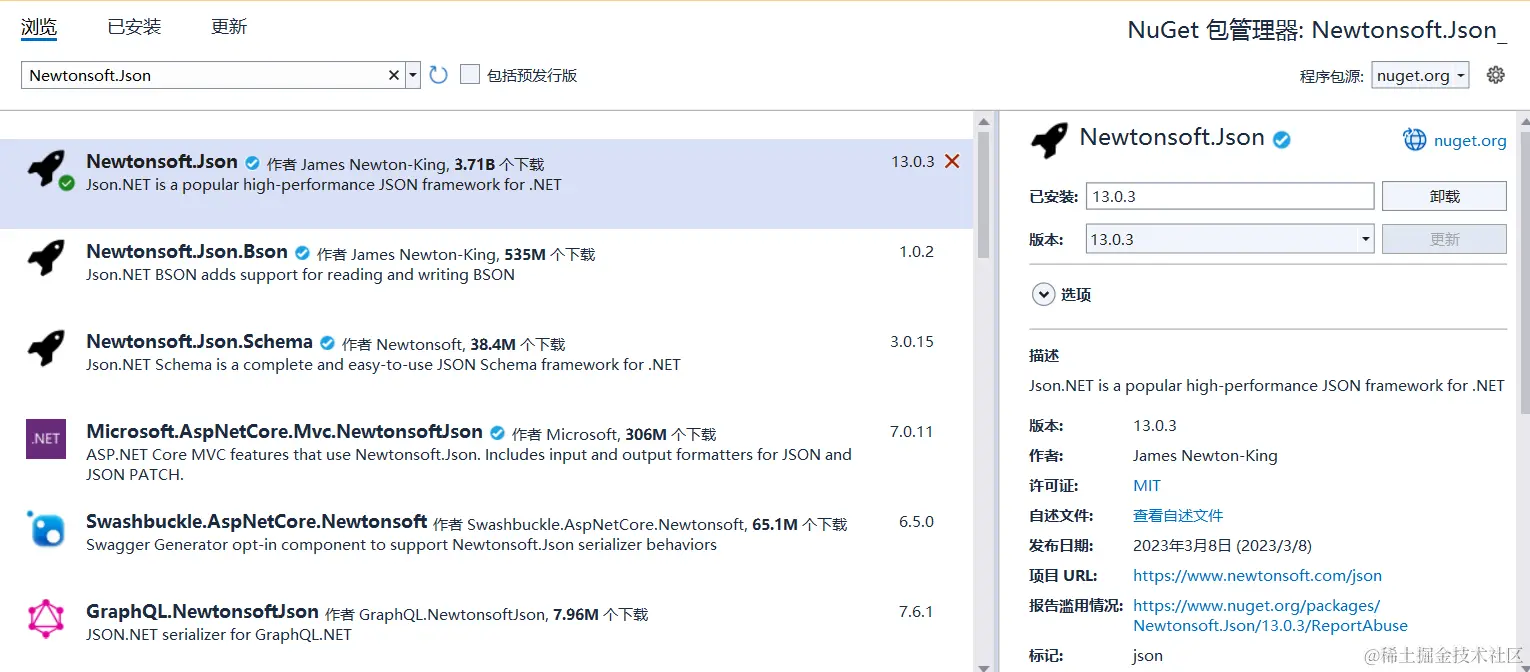
Task: Click the globe icon beside nuget.org
Action: click(x=1415, y=140)
